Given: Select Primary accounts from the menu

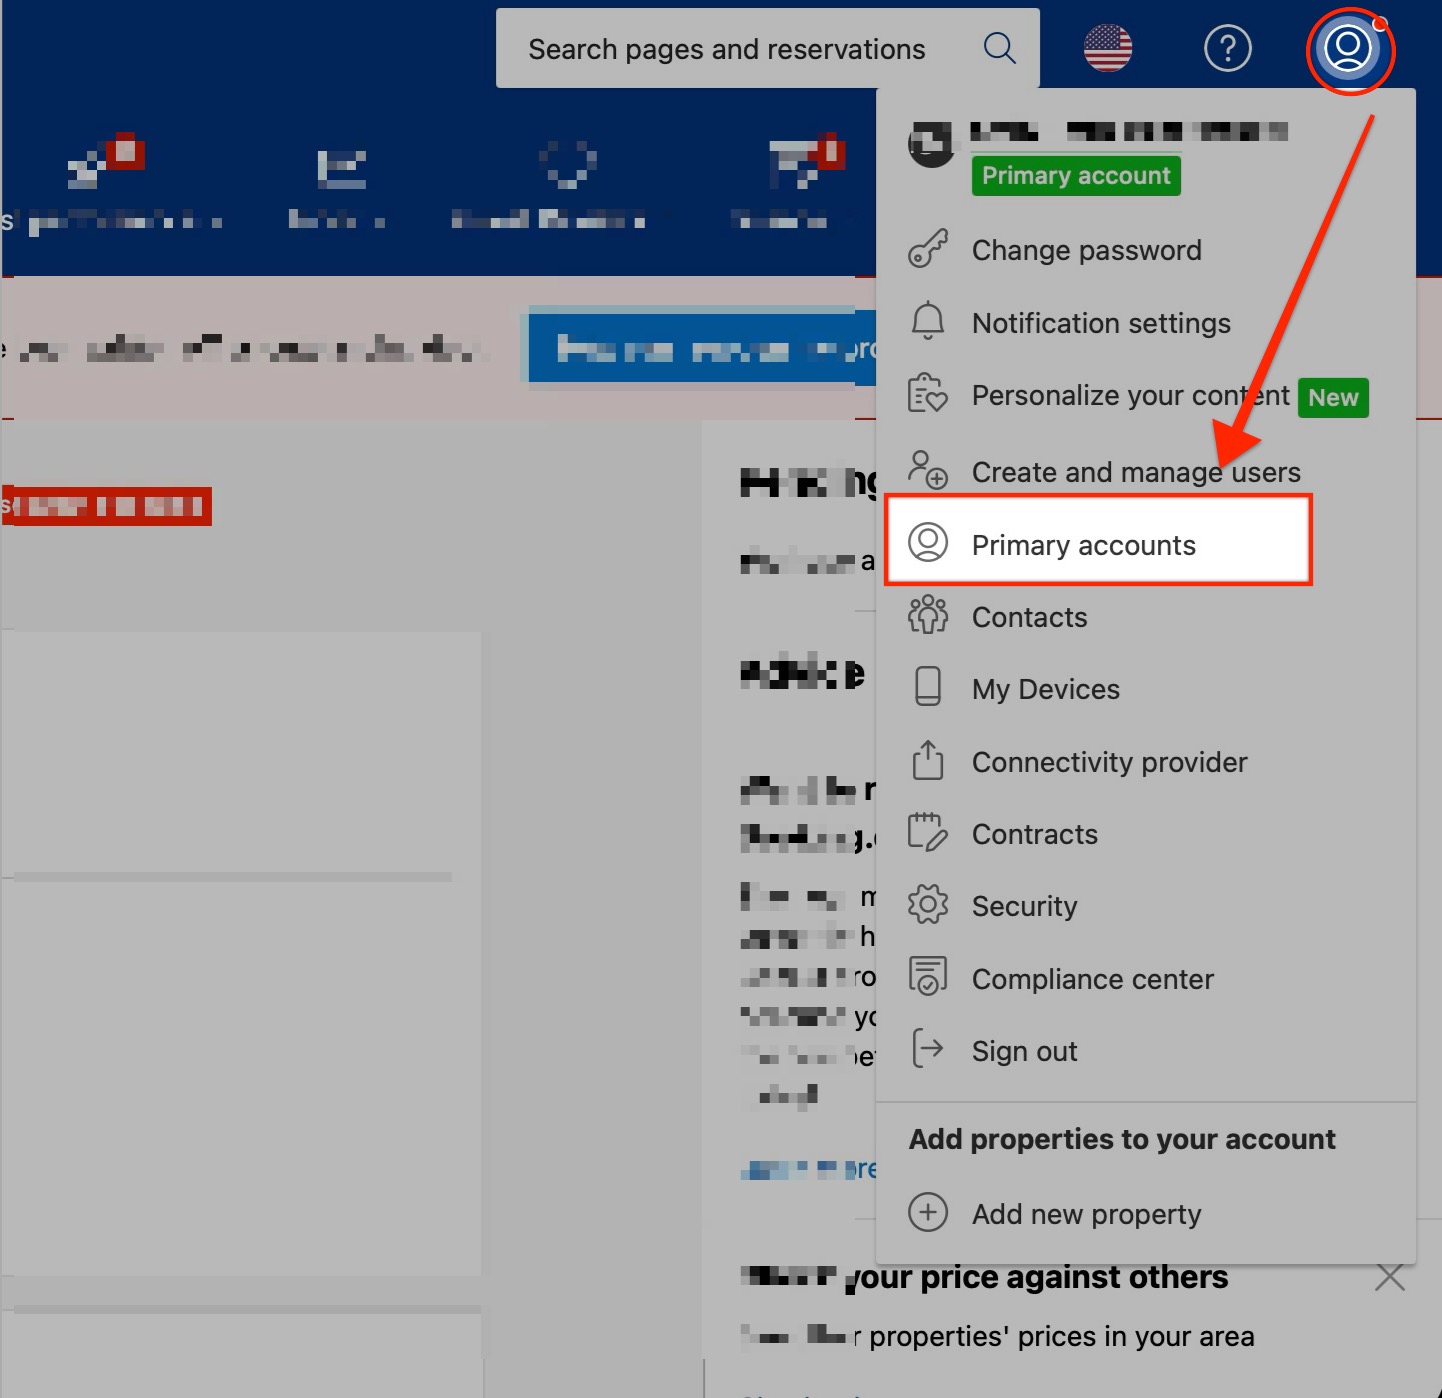Looking at the screenshot, I should click(x=1083, y=545).
